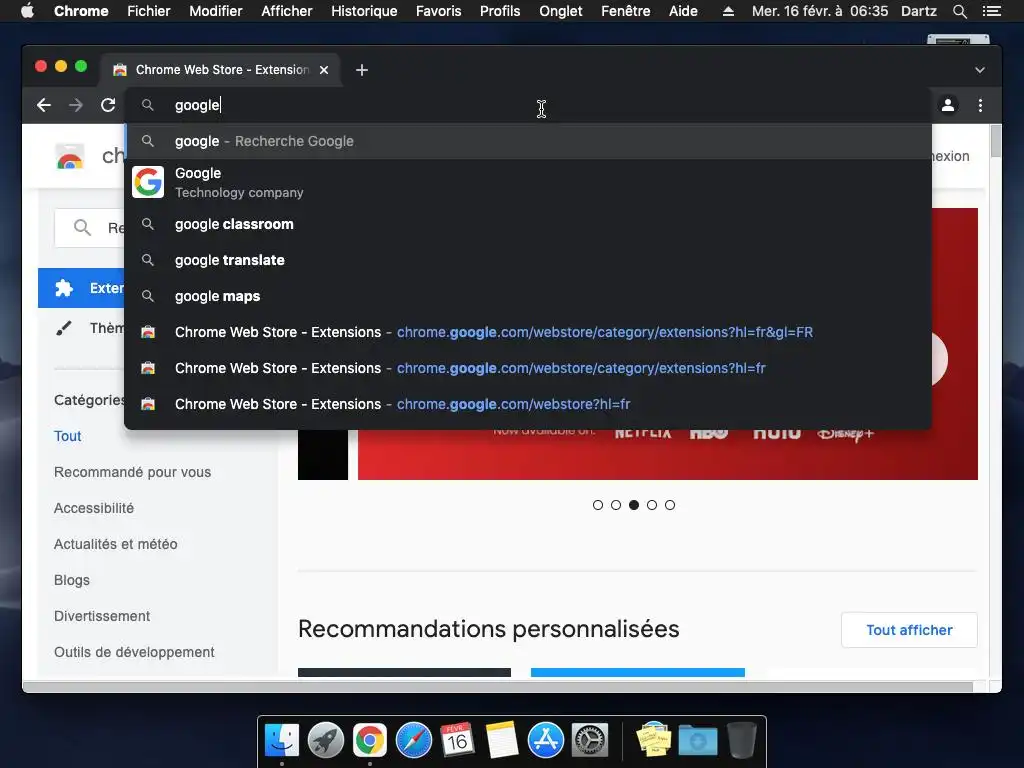The image size is (1024, 768).
Task: Select the third (filled) carousel dot
Action: (x=633, y=505)
